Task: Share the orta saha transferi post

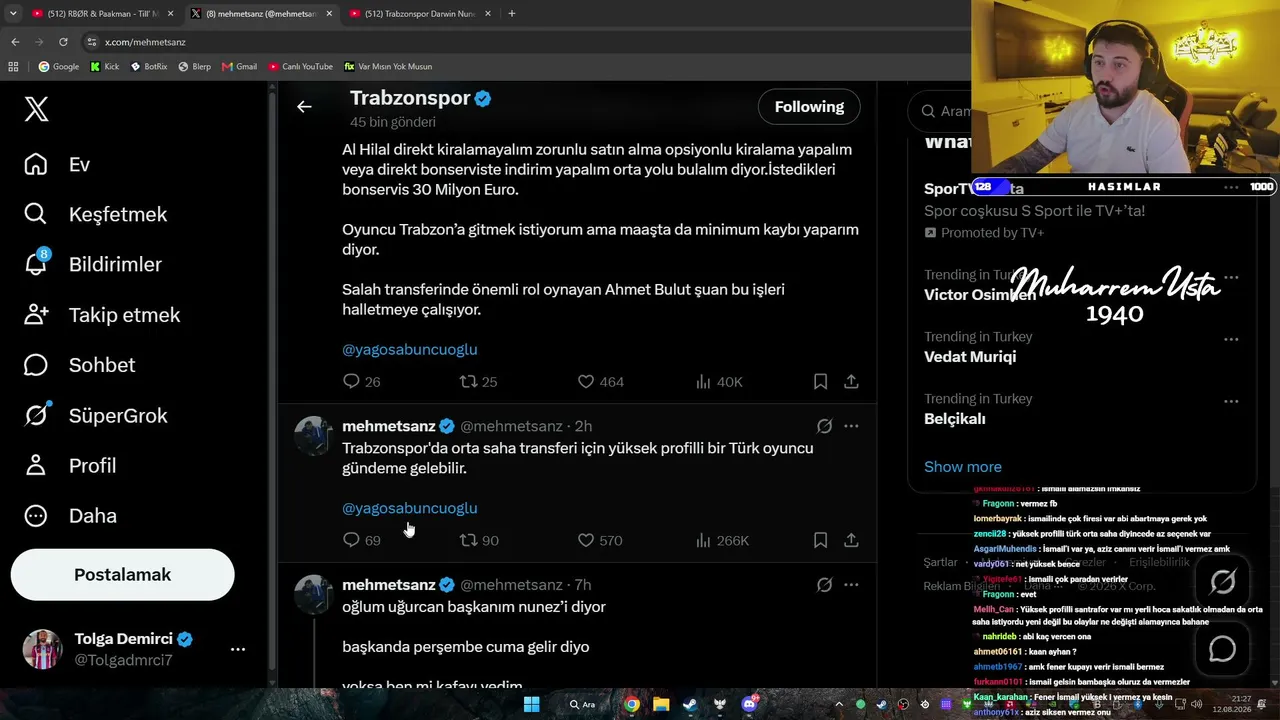Action: [x=851, y=540]
